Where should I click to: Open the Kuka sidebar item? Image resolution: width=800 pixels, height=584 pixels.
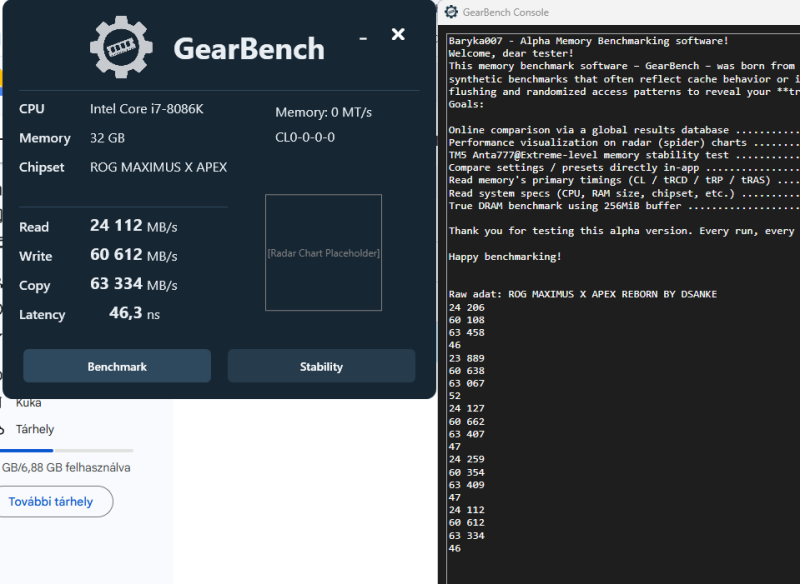click(28, 403)
